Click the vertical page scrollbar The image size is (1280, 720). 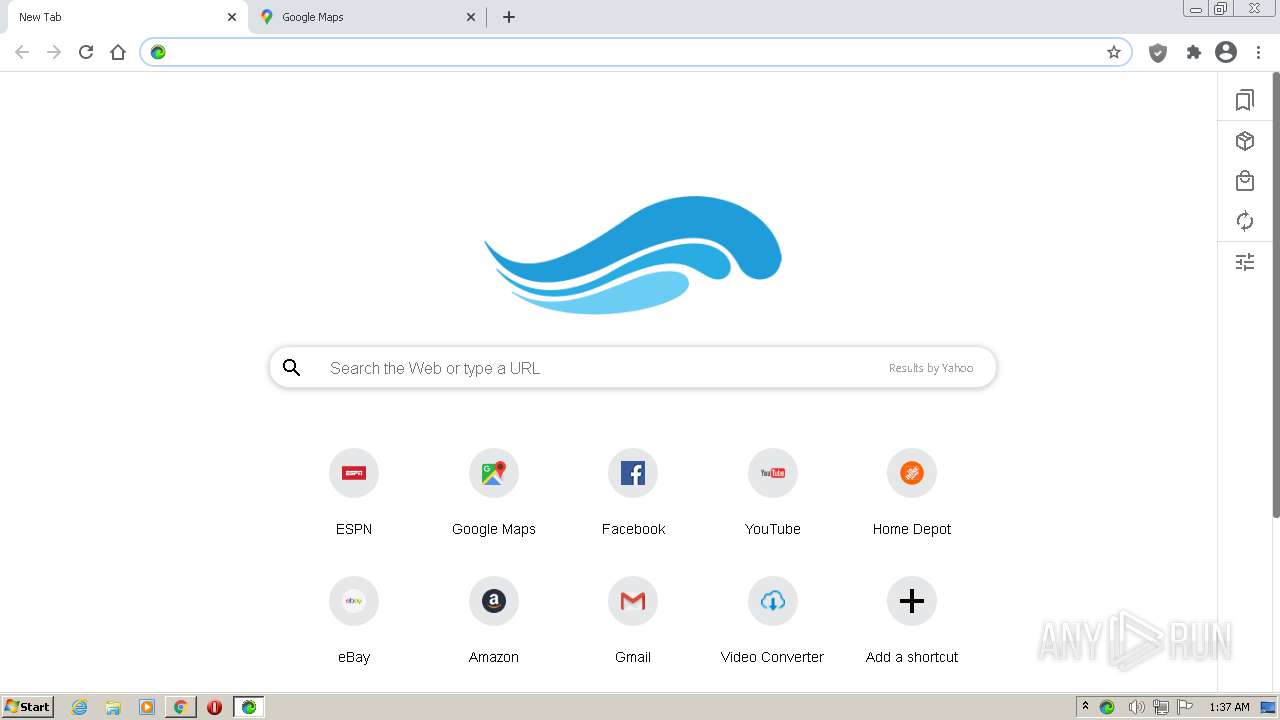[x=1275, y=295]
